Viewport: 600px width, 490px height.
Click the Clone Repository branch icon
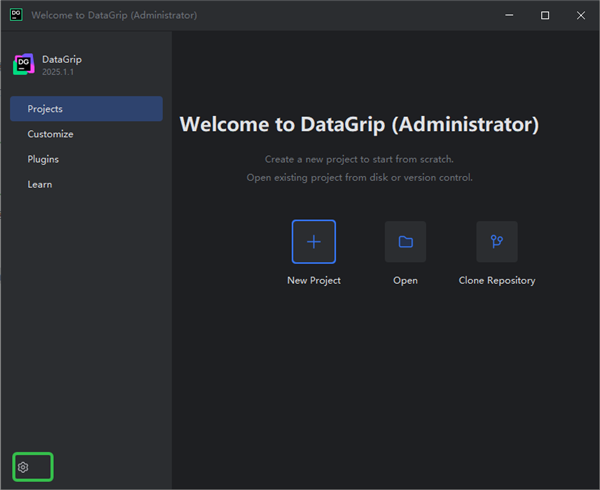coord(497,242)
